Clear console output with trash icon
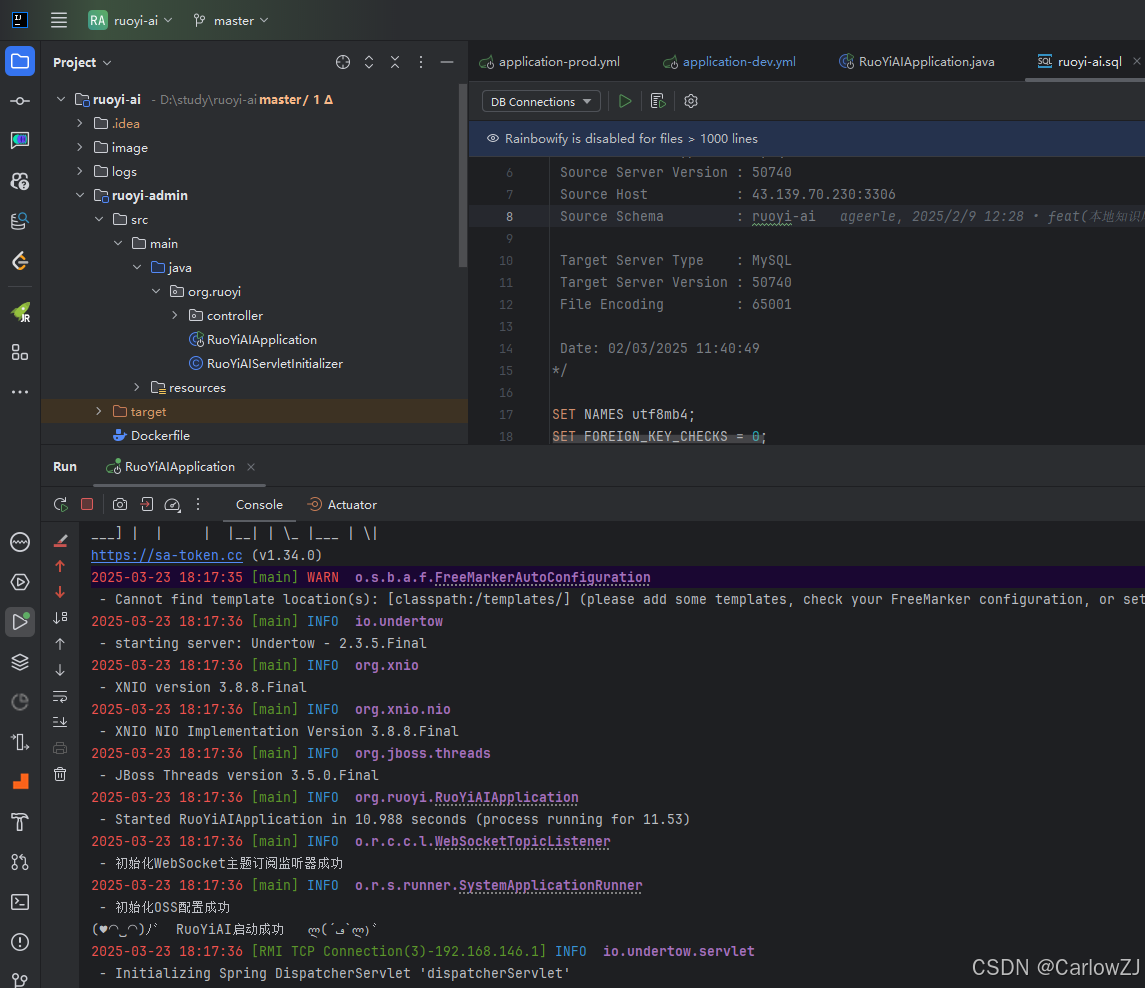Viewport: 1145px width, 988px height. point(60,774)
